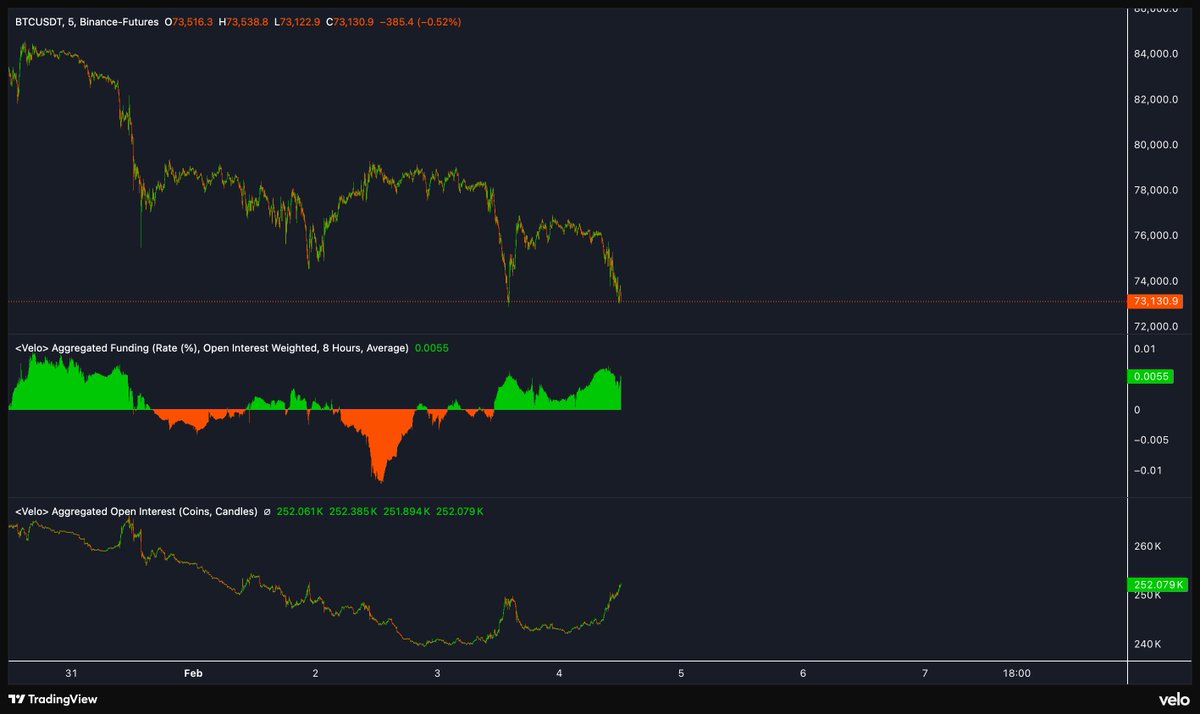1200x714 pixels.
Task: Click the 72,000.0 price axis label
Action: (1155, 327)
